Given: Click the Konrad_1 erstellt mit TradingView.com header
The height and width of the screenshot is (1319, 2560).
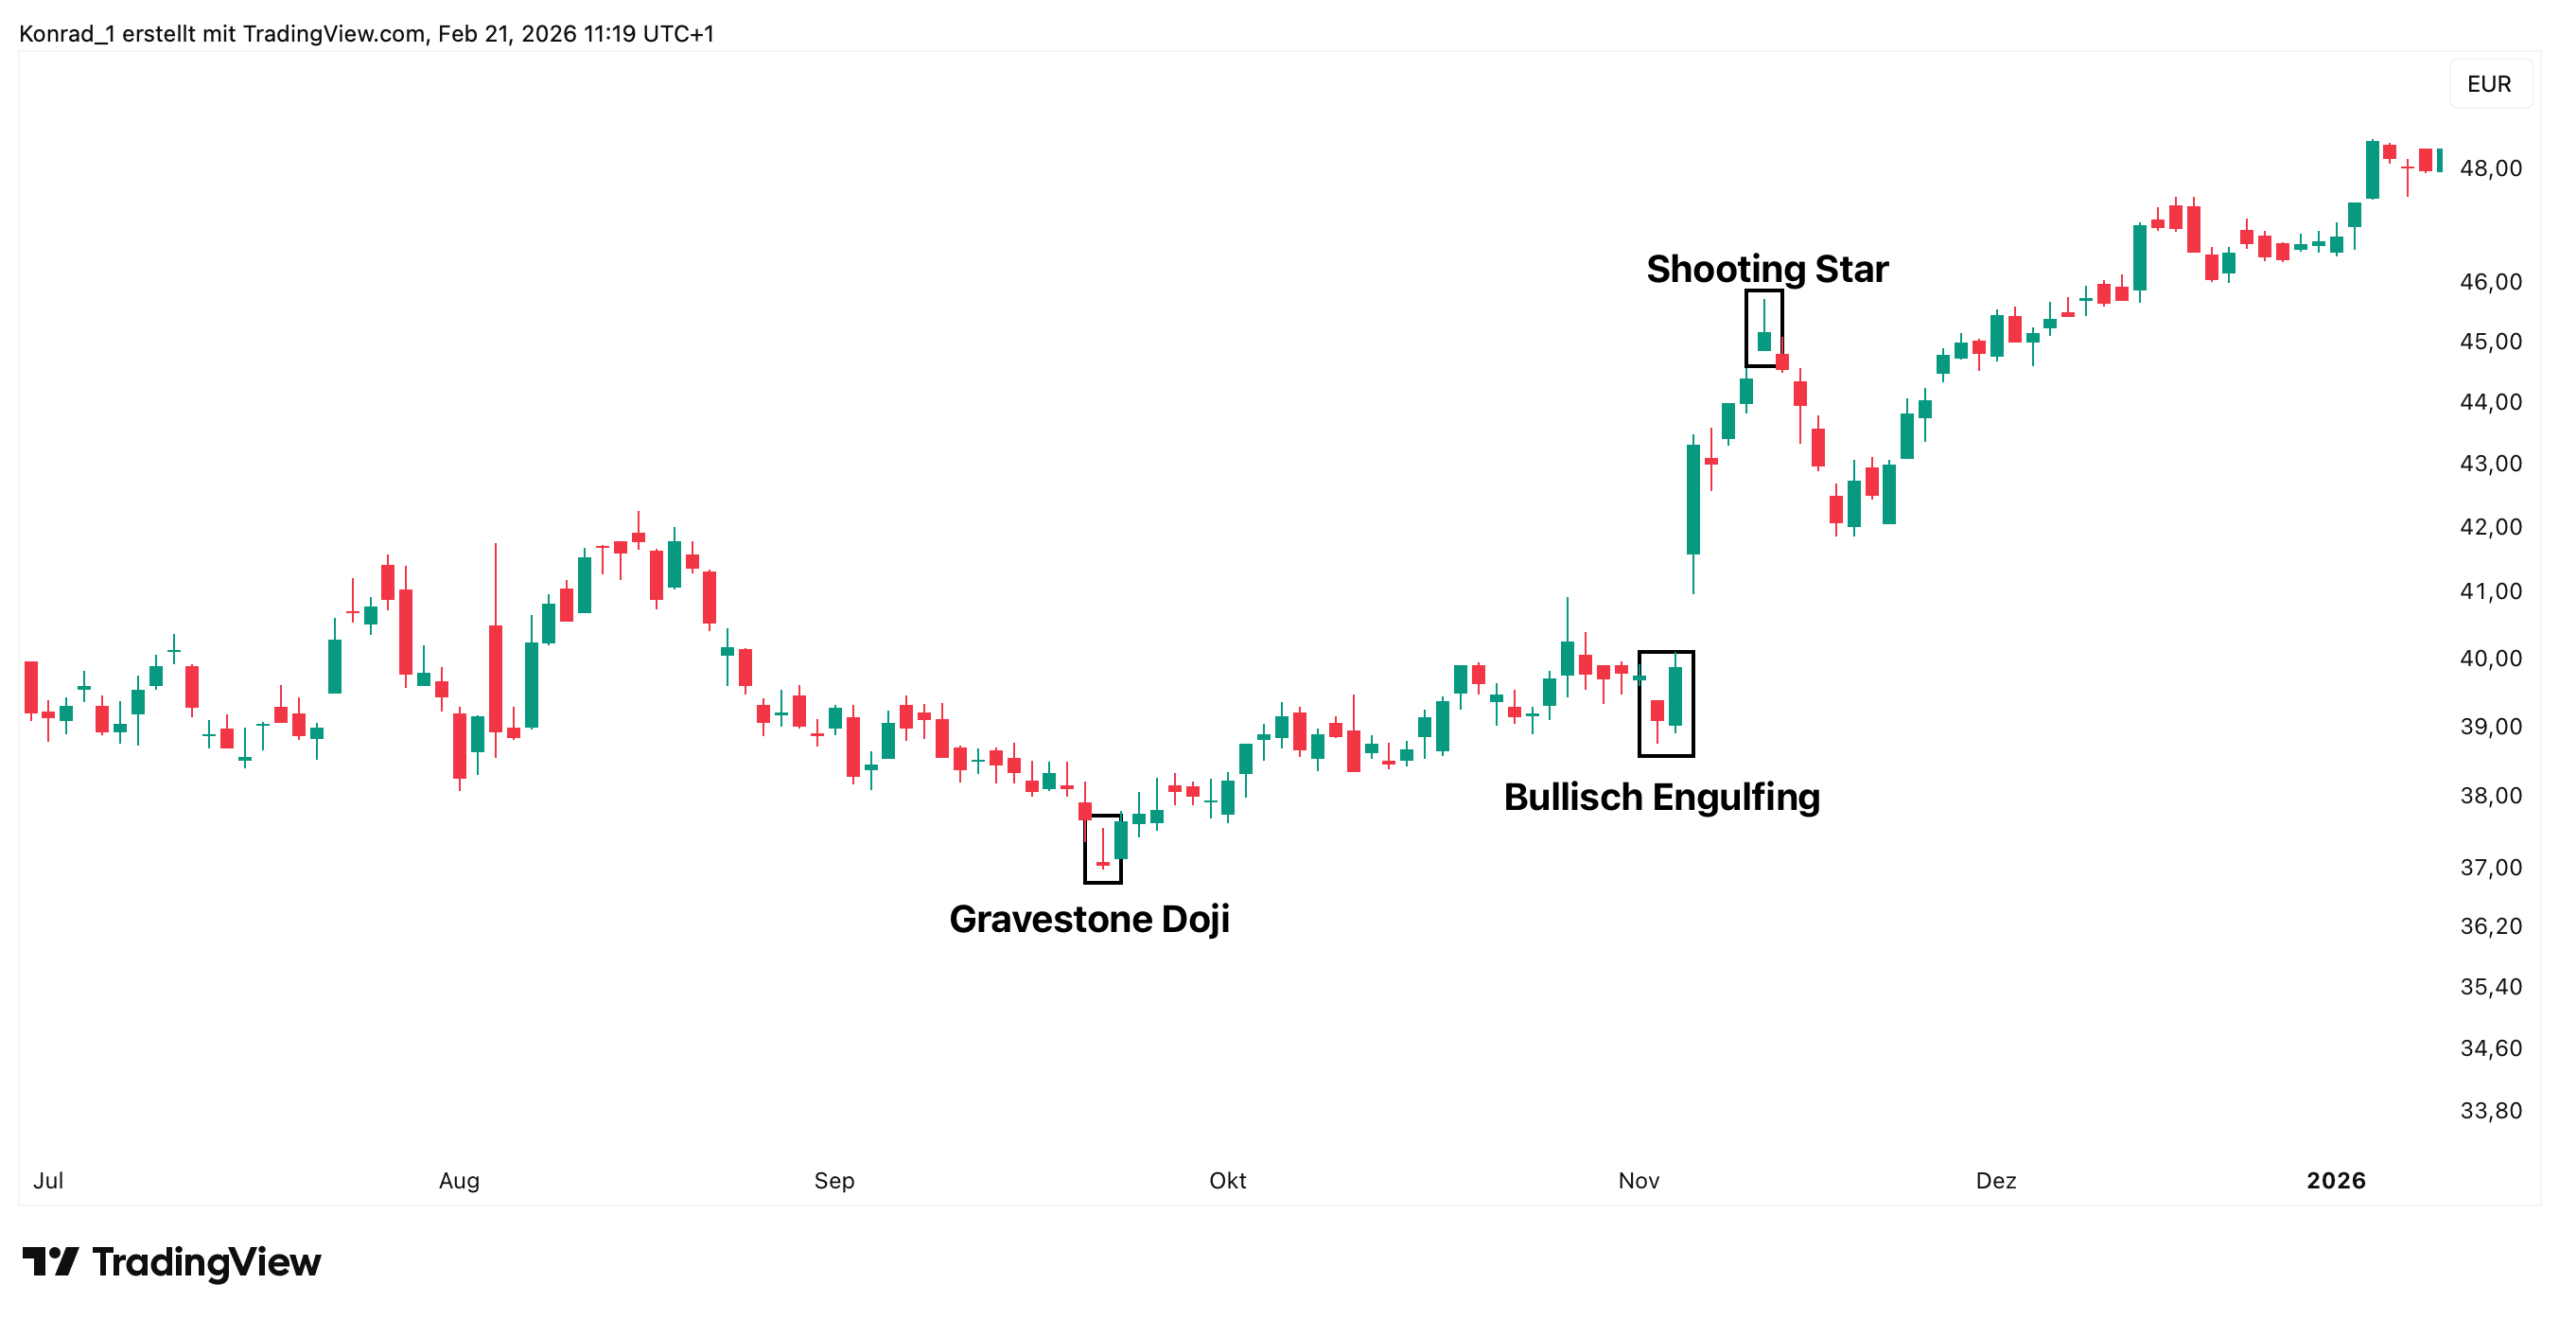Looking at the screenshot, I should (x=366, y=34).
